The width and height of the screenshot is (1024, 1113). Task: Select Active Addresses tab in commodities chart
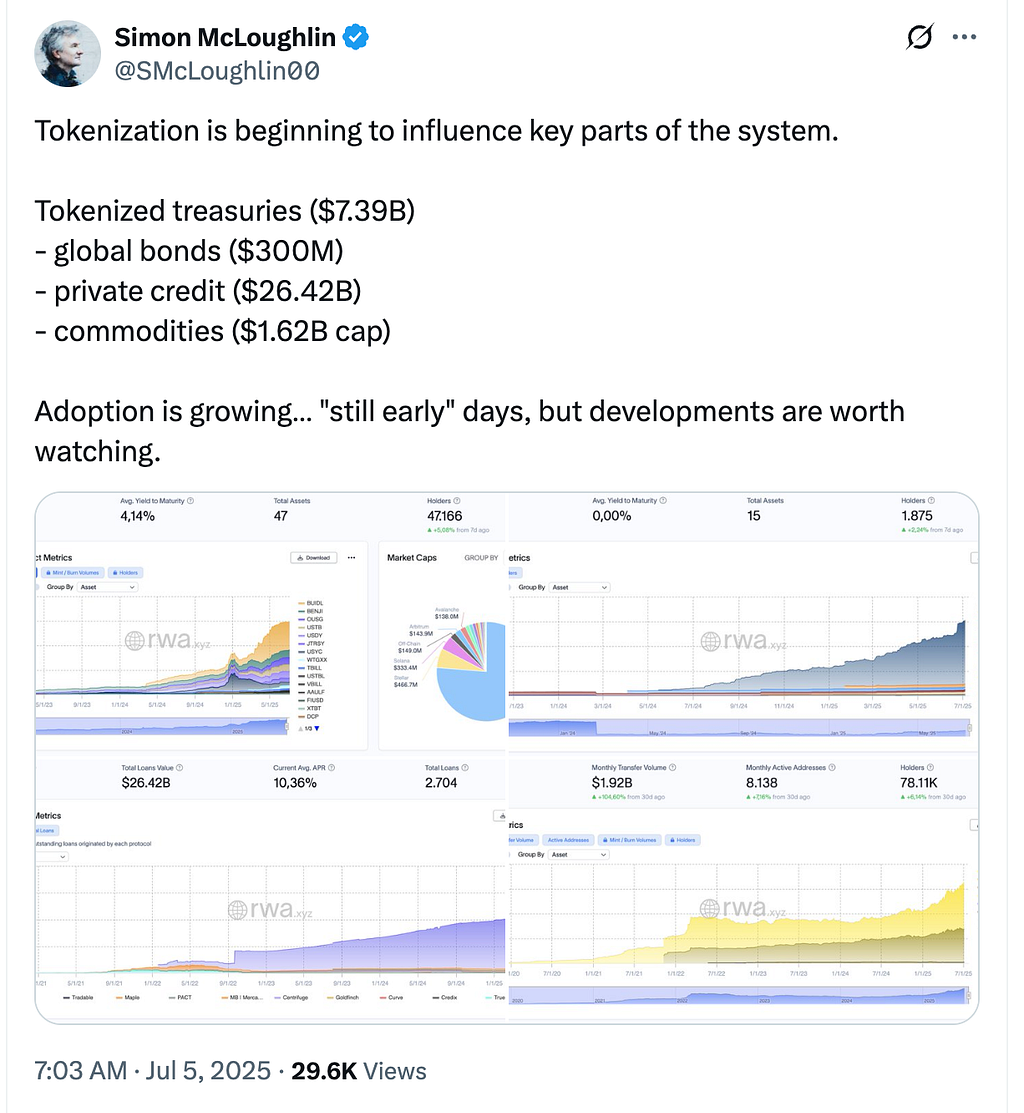click(568, 840)
